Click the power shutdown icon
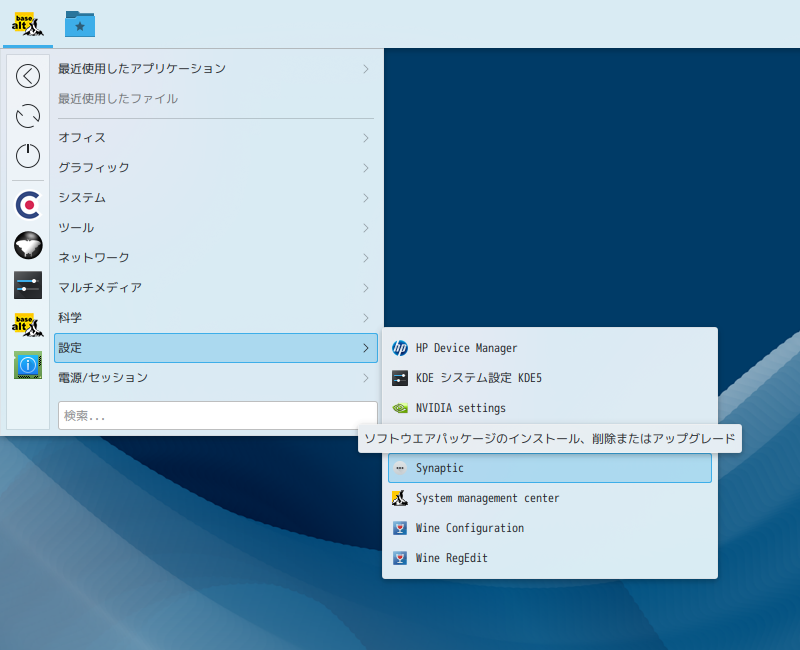 click(x=28, y=156)
